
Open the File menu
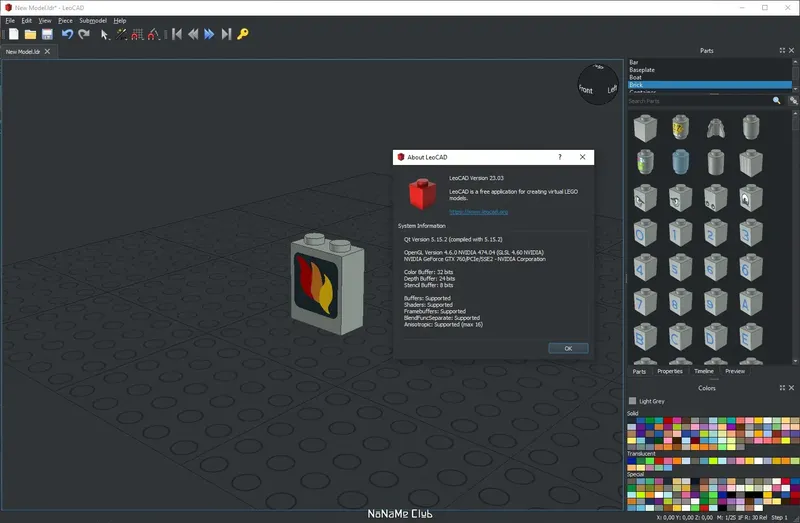pyautogui.click(x=10, y=20)
